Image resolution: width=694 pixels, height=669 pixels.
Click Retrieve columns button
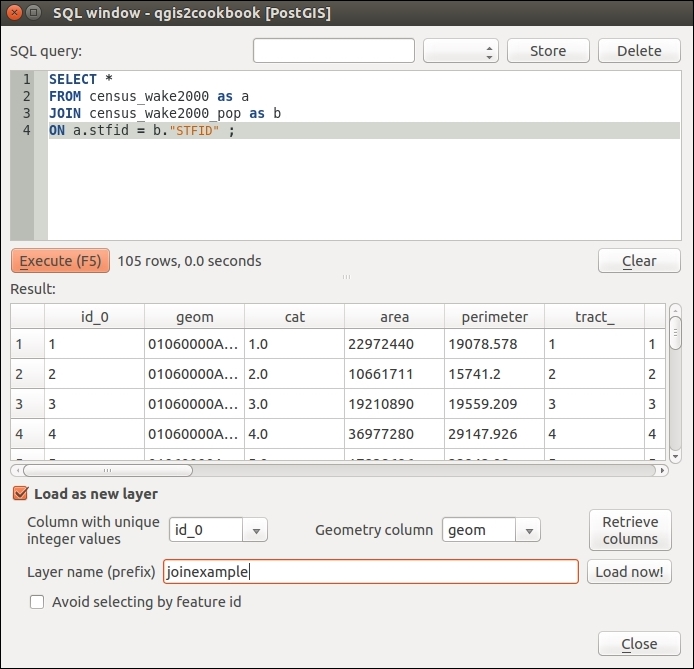point(630,530)
